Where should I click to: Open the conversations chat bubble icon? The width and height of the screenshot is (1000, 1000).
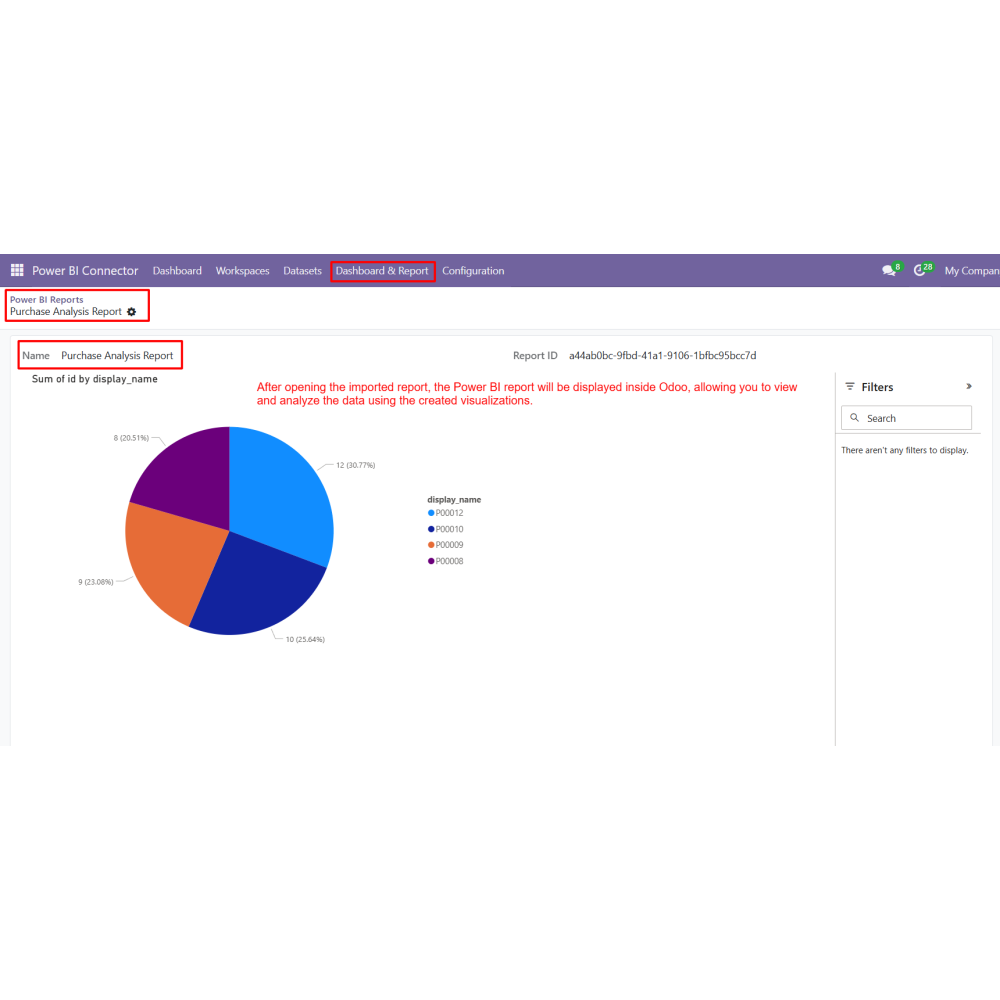[x=889, y=270]
